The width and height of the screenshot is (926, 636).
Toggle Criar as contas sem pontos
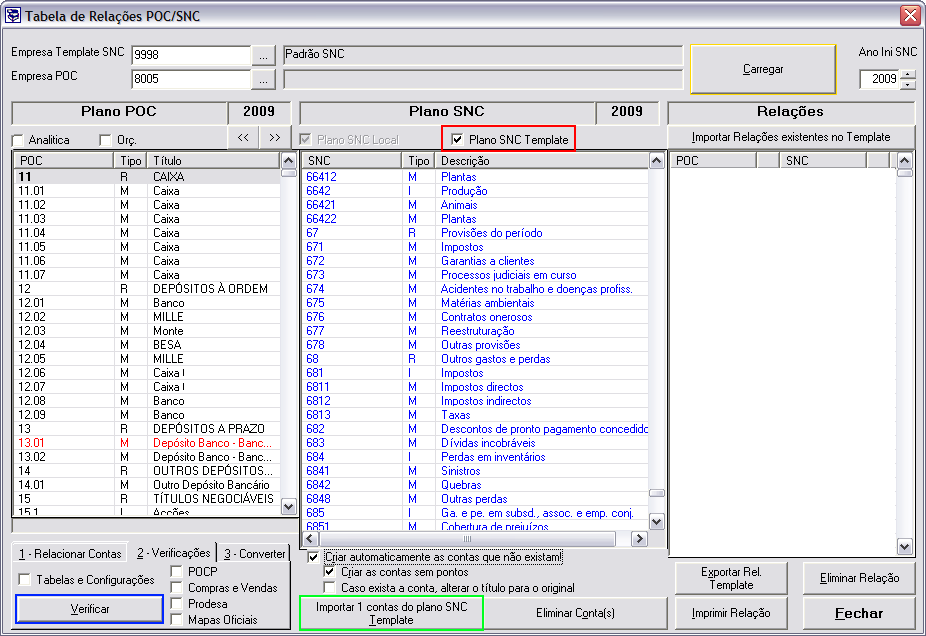[x=330, y=572]
